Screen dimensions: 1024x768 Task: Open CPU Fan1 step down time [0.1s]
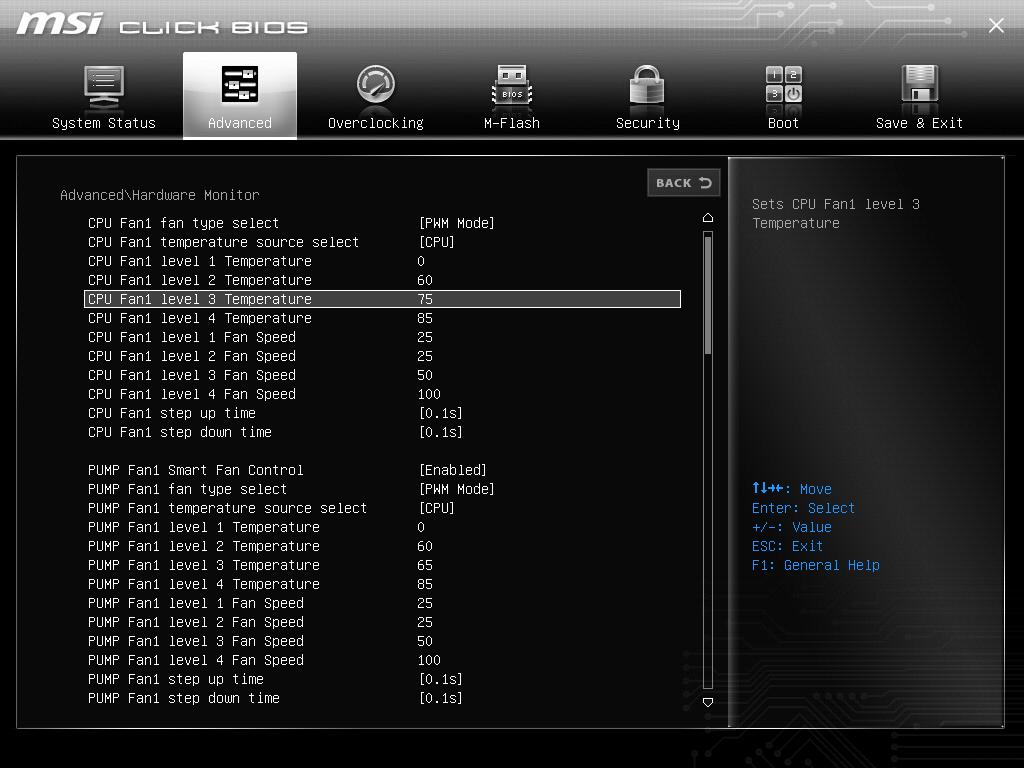click(x=440, y=432)
